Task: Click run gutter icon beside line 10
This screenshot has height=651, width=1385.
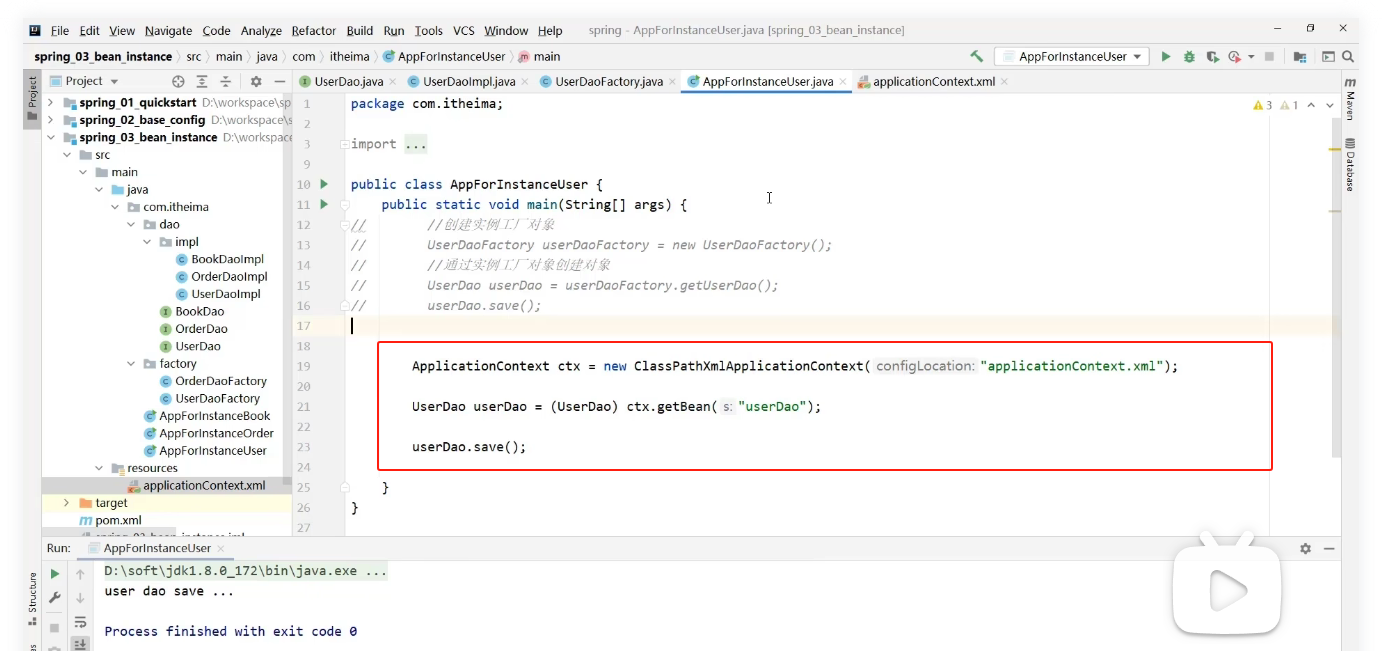Action: pyautogui.click(x=324, y=184)
